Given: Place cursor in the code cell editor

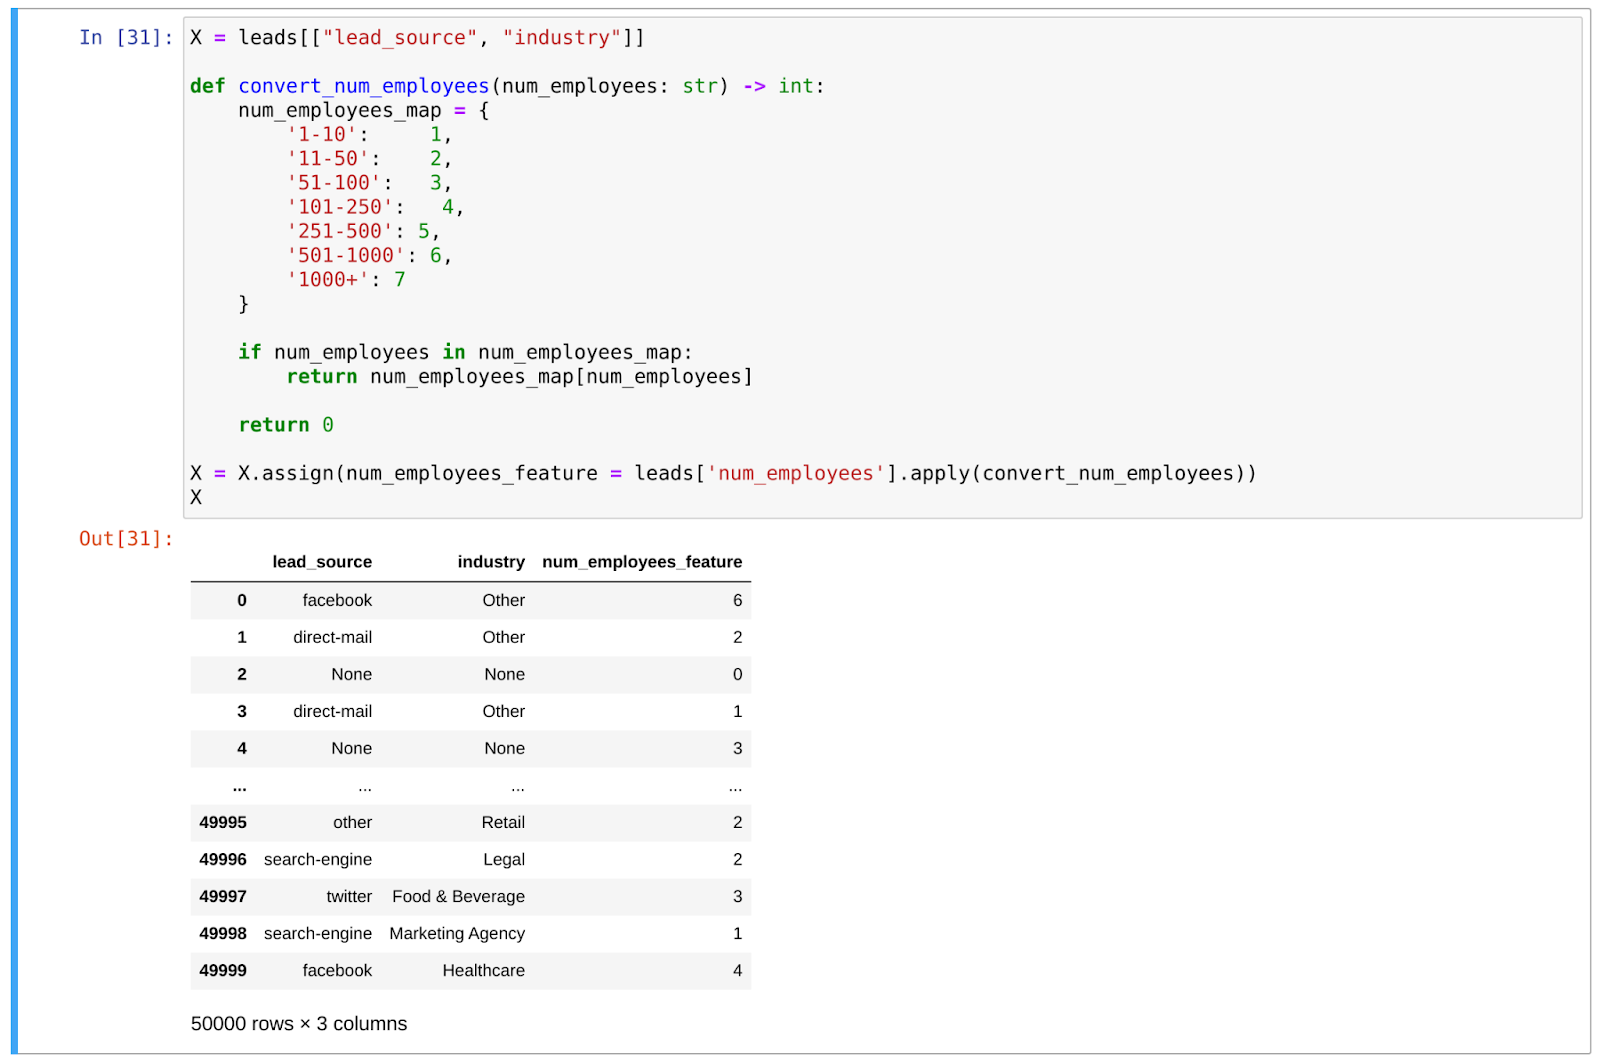Looking at the screenshot, I should pyautogui.click(x=882, y=267).
